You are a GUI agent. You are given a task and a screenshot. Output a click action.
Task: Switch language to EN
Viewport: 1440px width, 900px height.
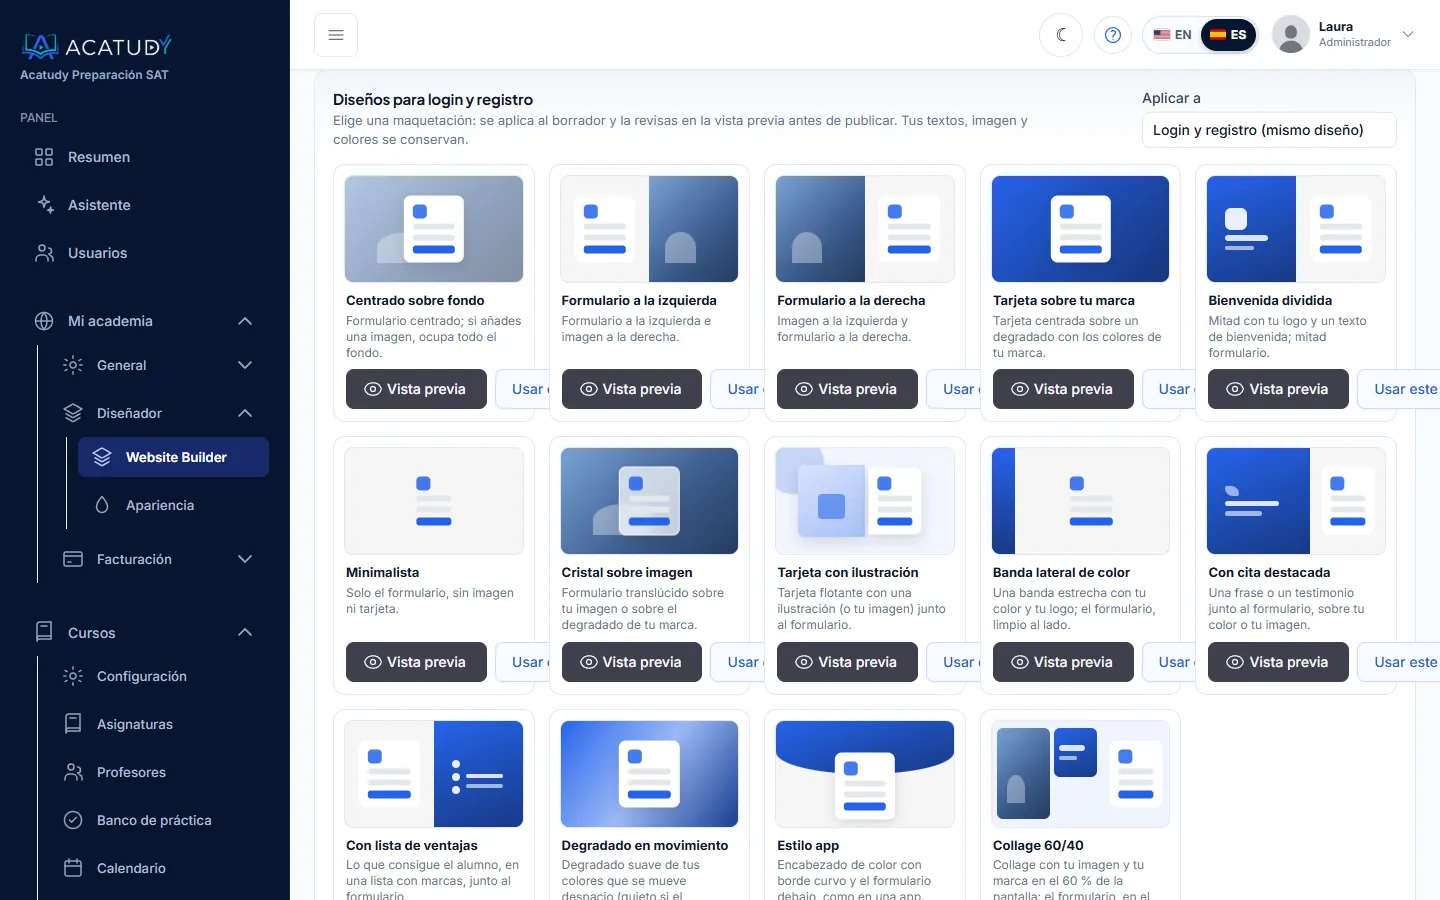point(1172,35)
